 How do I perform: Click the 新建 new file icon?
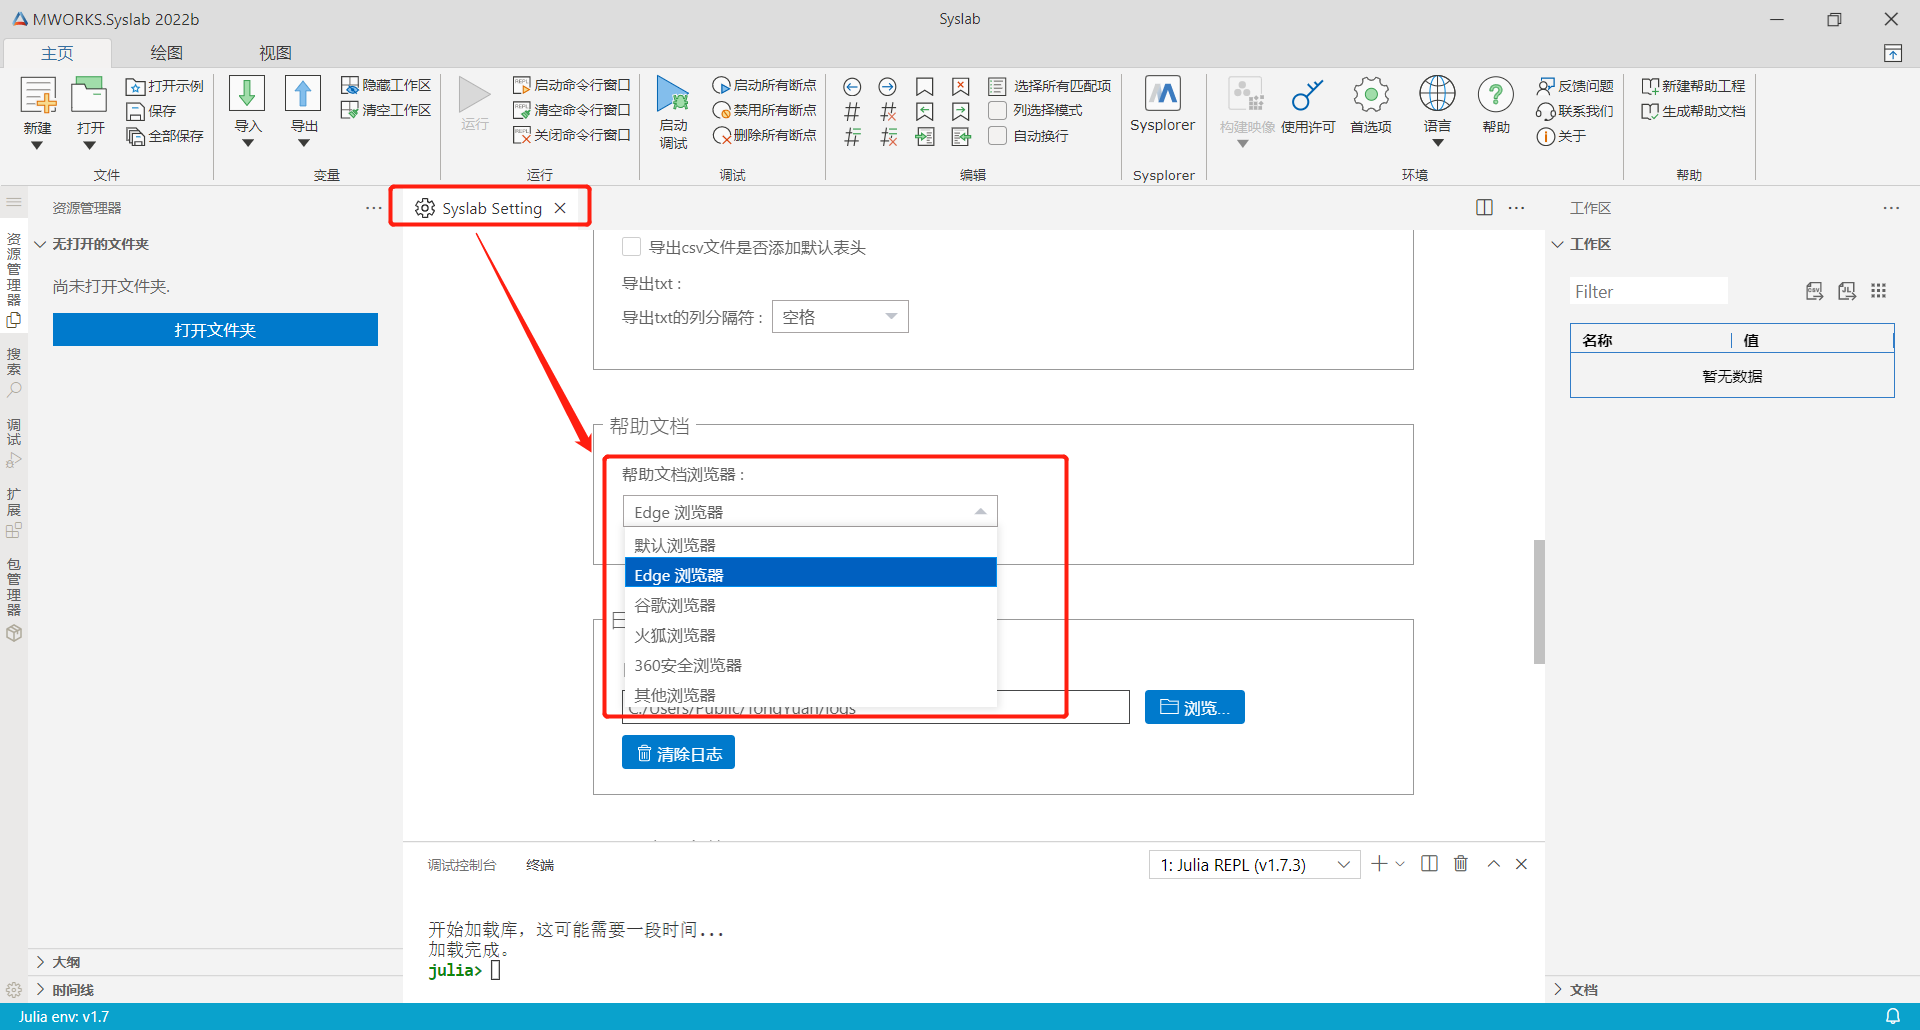tap(38, 96)
